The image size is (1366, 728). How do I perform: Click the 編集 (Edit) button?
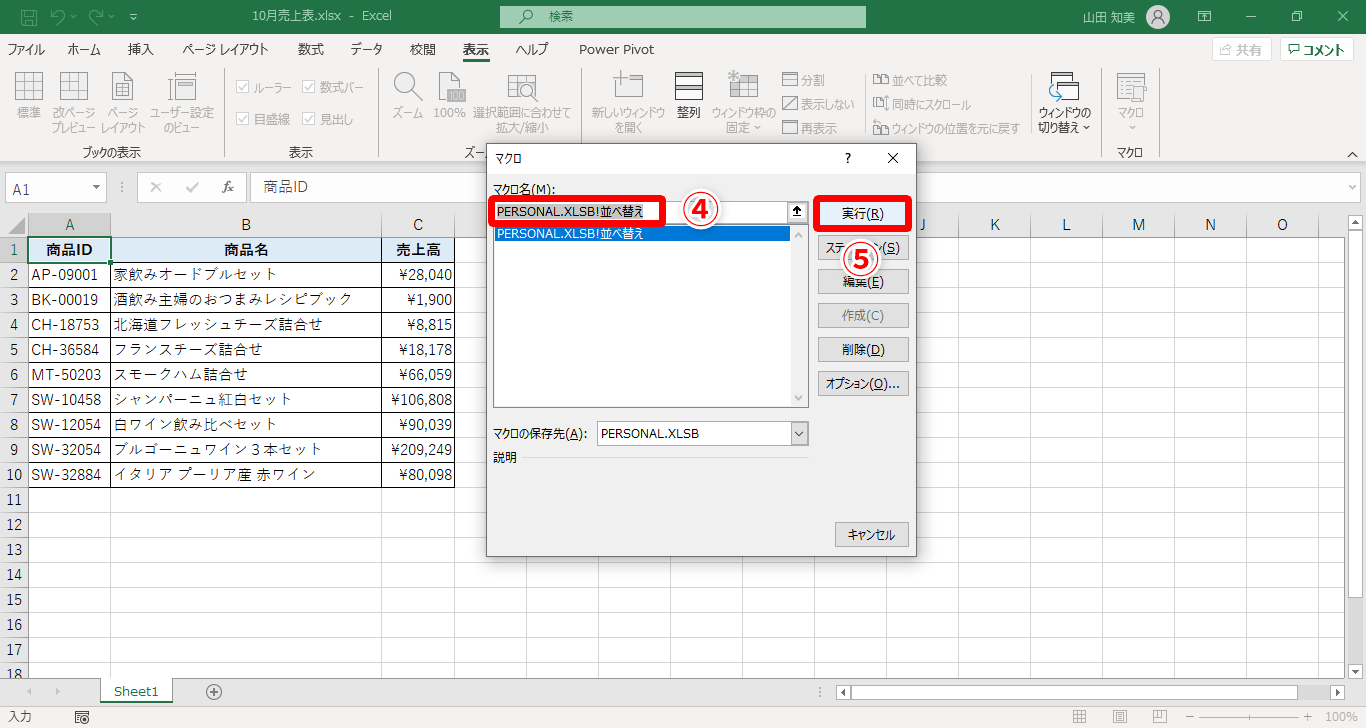[862, 282]
